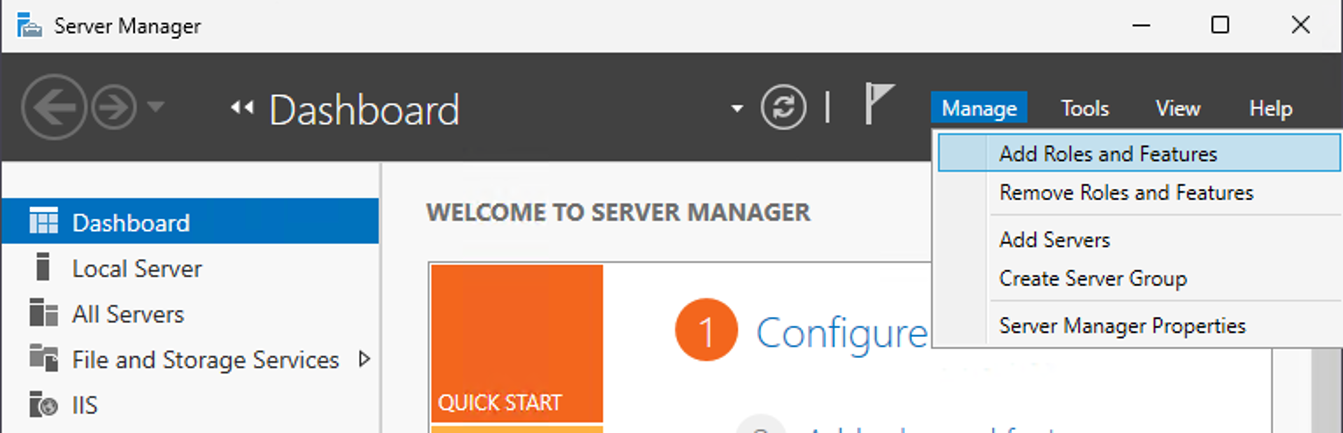Click the All Servers icon
This screenshot has height=433, width=1343.
pos(44,313)
